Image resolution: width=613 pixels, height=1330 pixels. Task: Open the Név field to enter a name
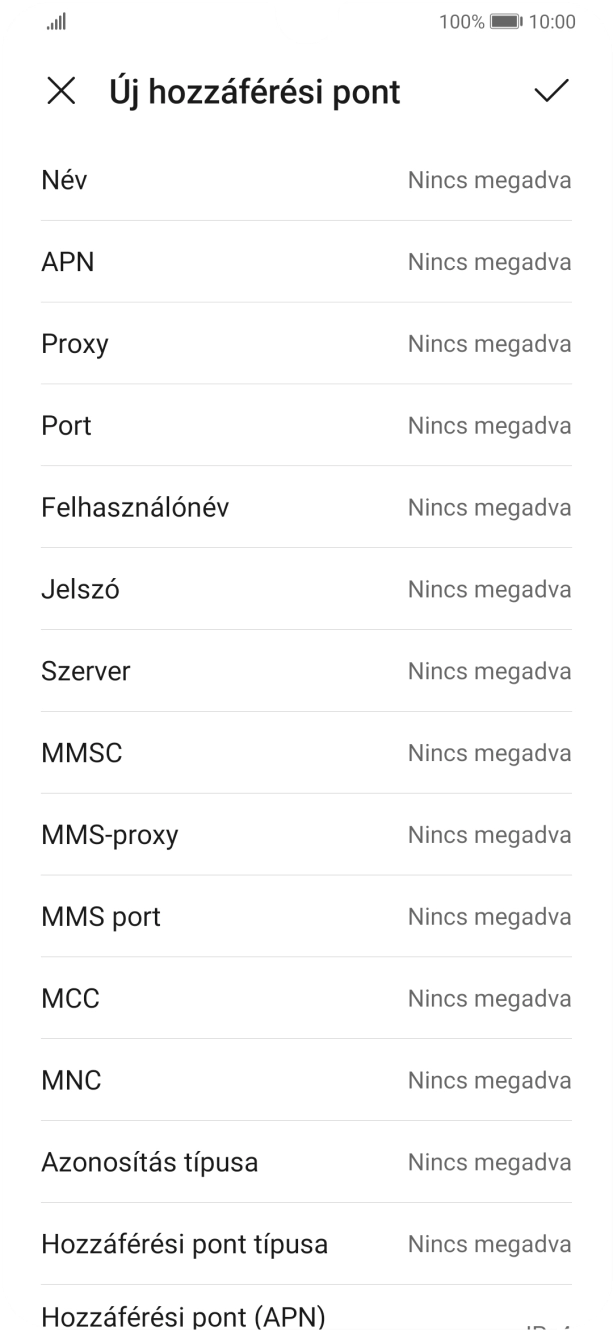[306, 180]
